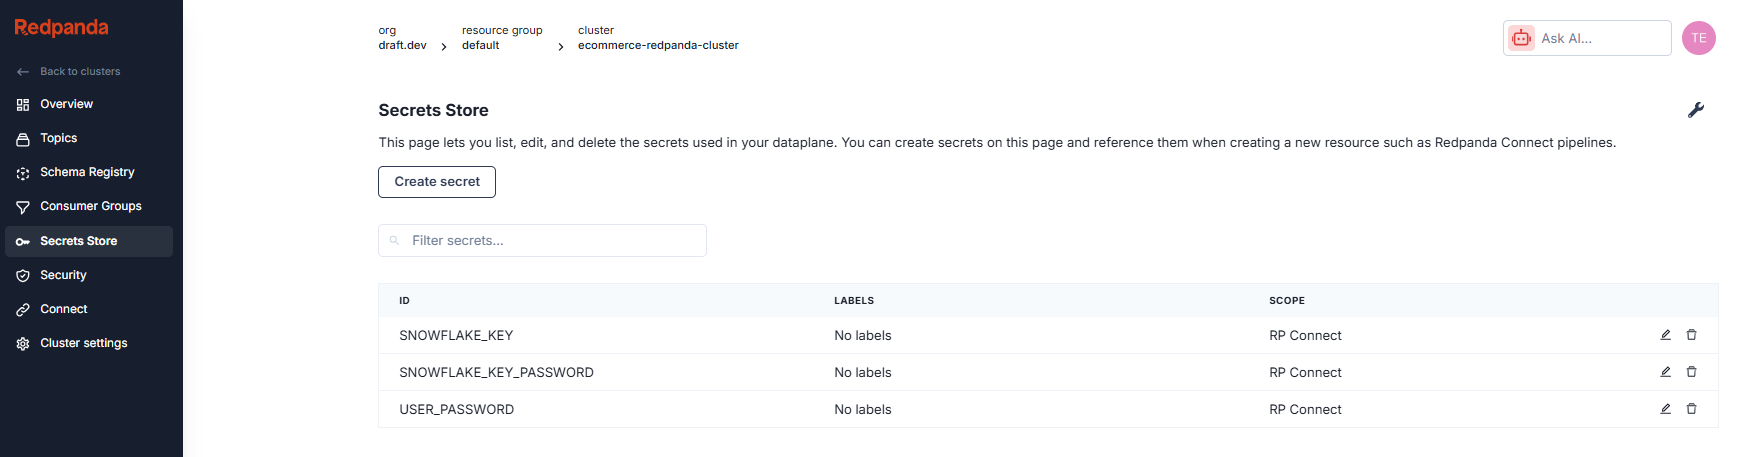Click breadcrumb chevron after draft.dev
Screen dimensions: 1752x457
[x=444, y=47]
